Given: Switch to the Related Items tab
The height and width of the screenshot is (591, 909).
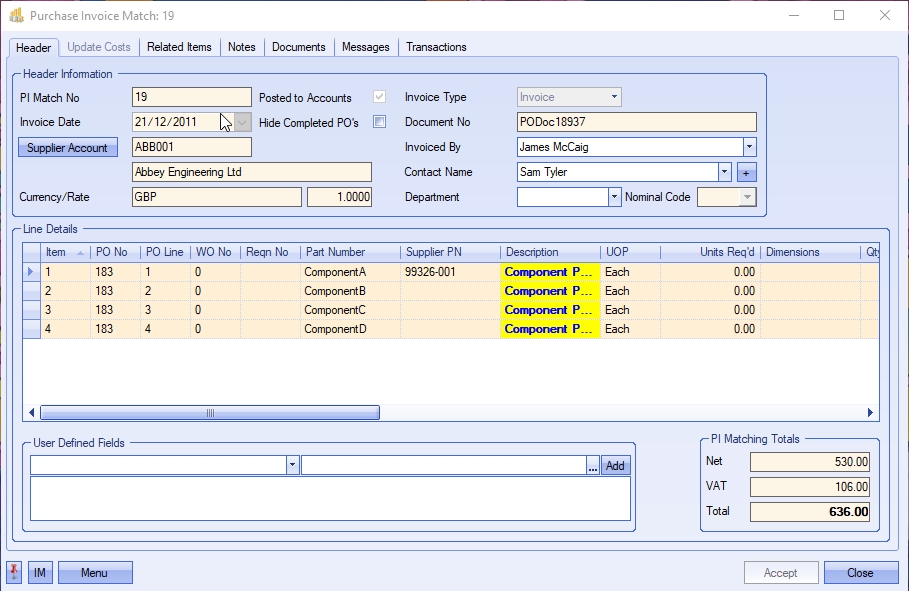Looking at the screenshot, I should click(x=179, y=47).
